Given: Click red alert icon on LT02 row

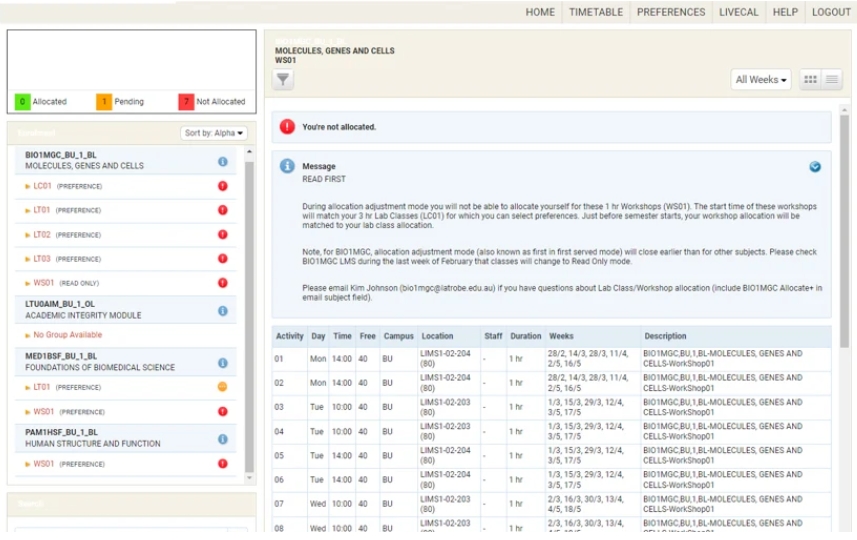Looking at the screenshot, I should pos(222,234).
